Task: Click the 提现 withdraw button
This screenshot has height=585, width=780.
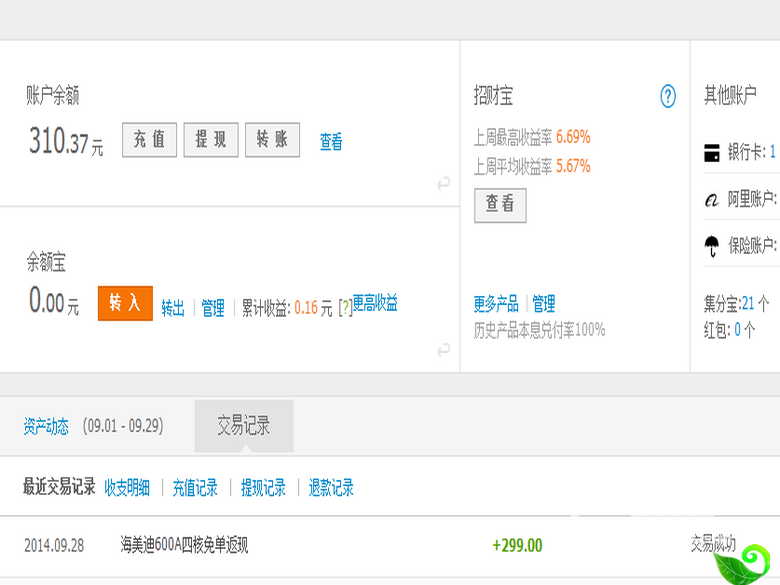Action: [x=211, y=140]
